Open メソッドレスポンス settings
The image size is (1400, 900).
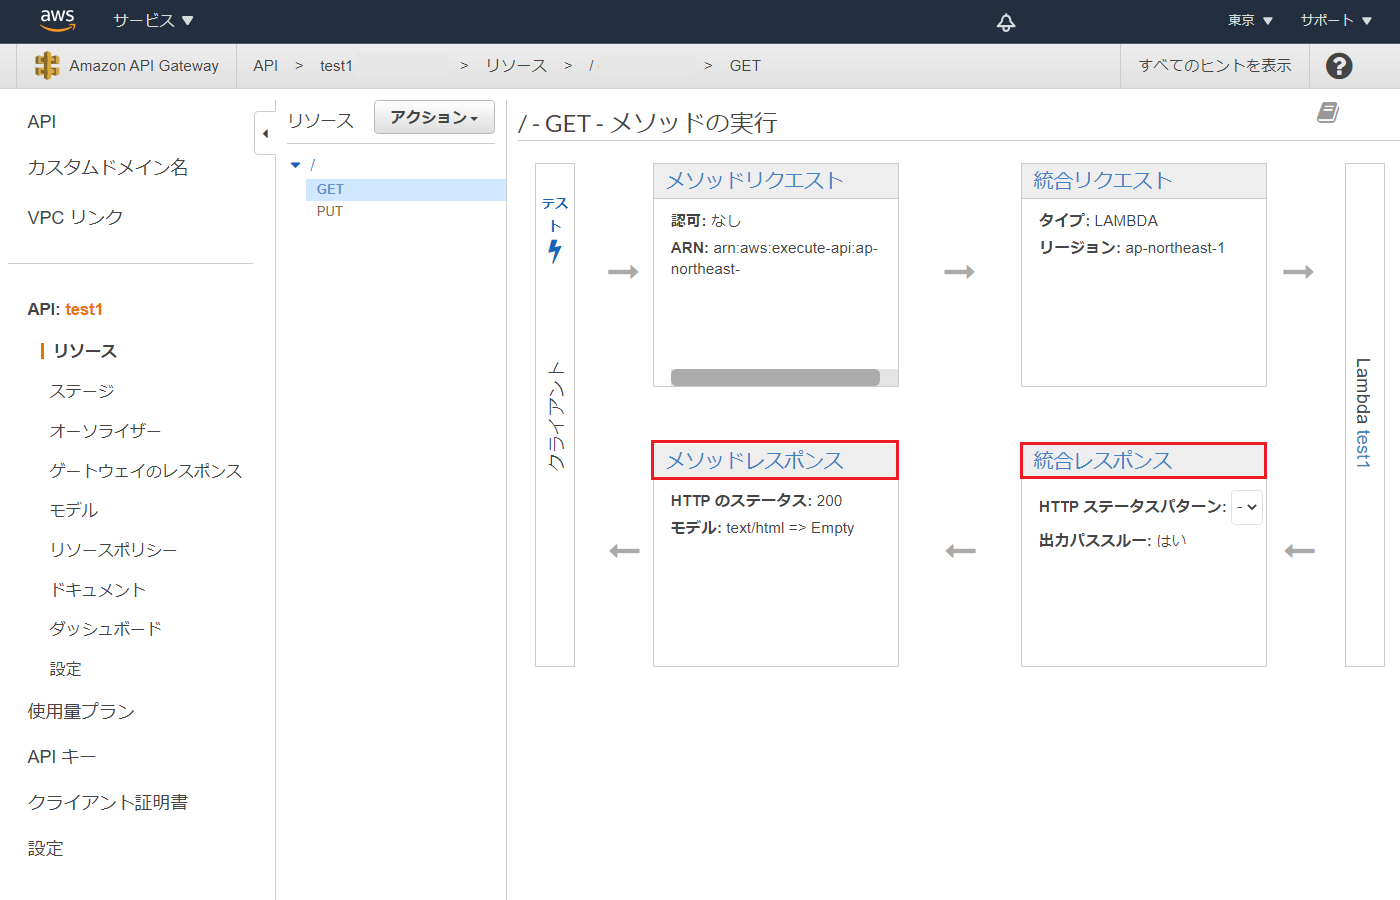(755, 460)
